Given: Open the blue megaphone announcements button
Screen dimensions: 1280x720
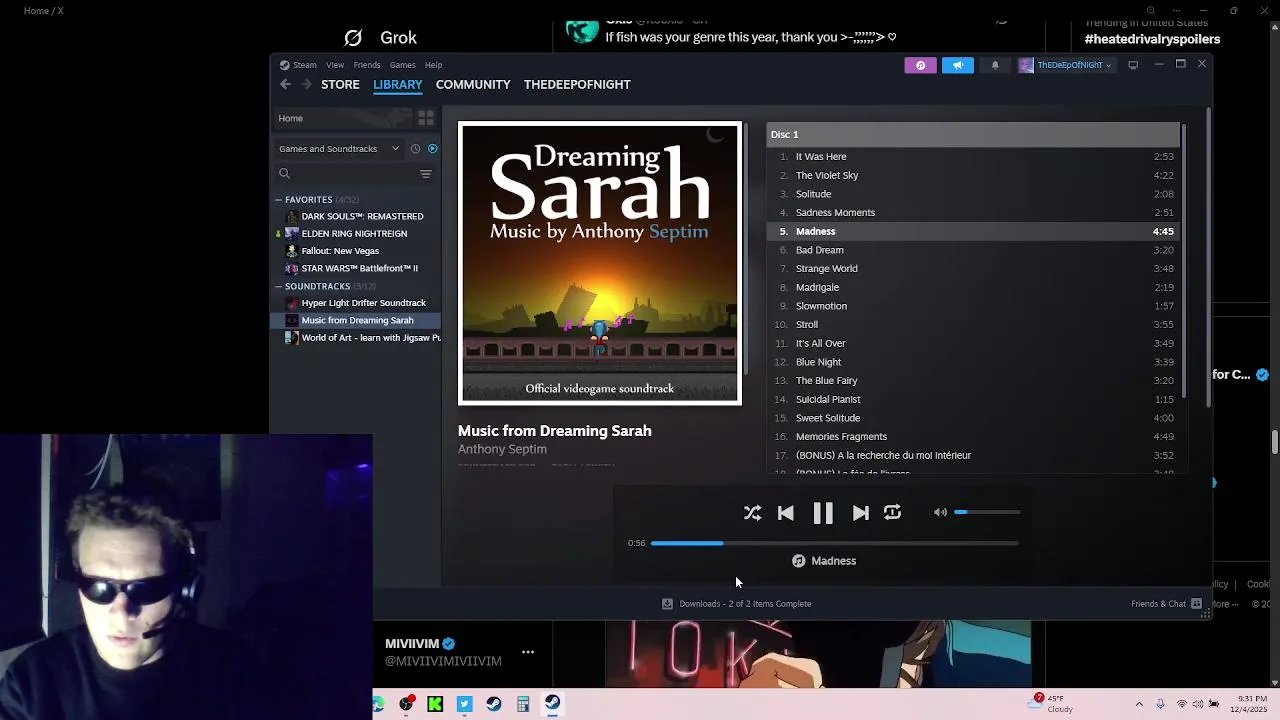Looking at the screenshot, I should point(957,65).
